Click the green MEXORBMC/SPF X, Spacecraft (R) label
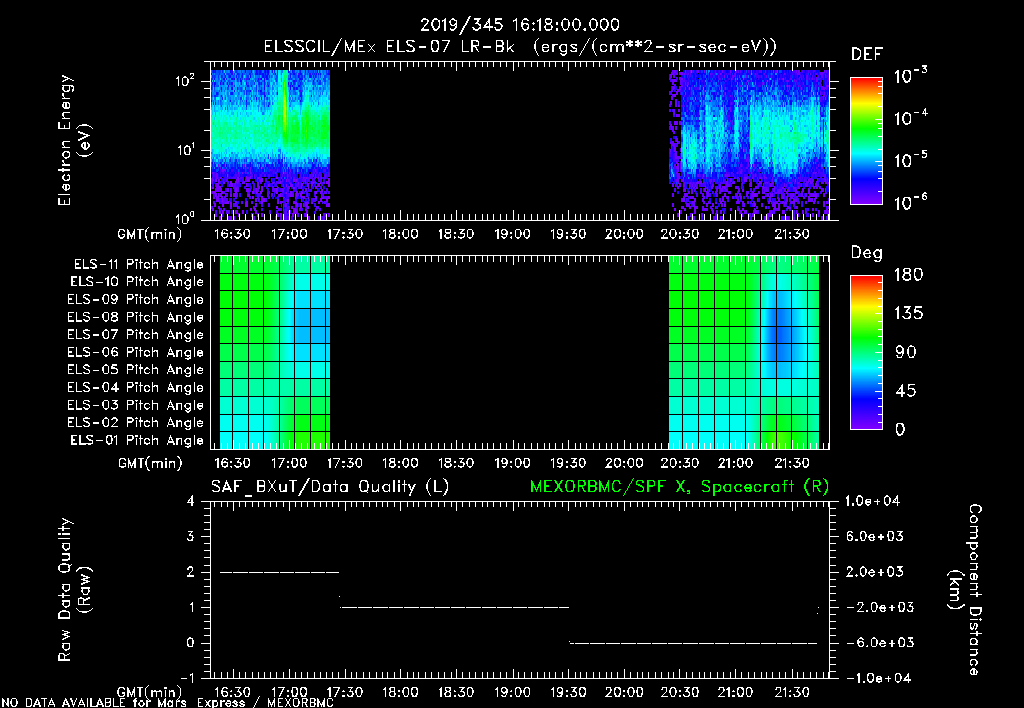This screenshot has width=1024, height=708. 679,487
